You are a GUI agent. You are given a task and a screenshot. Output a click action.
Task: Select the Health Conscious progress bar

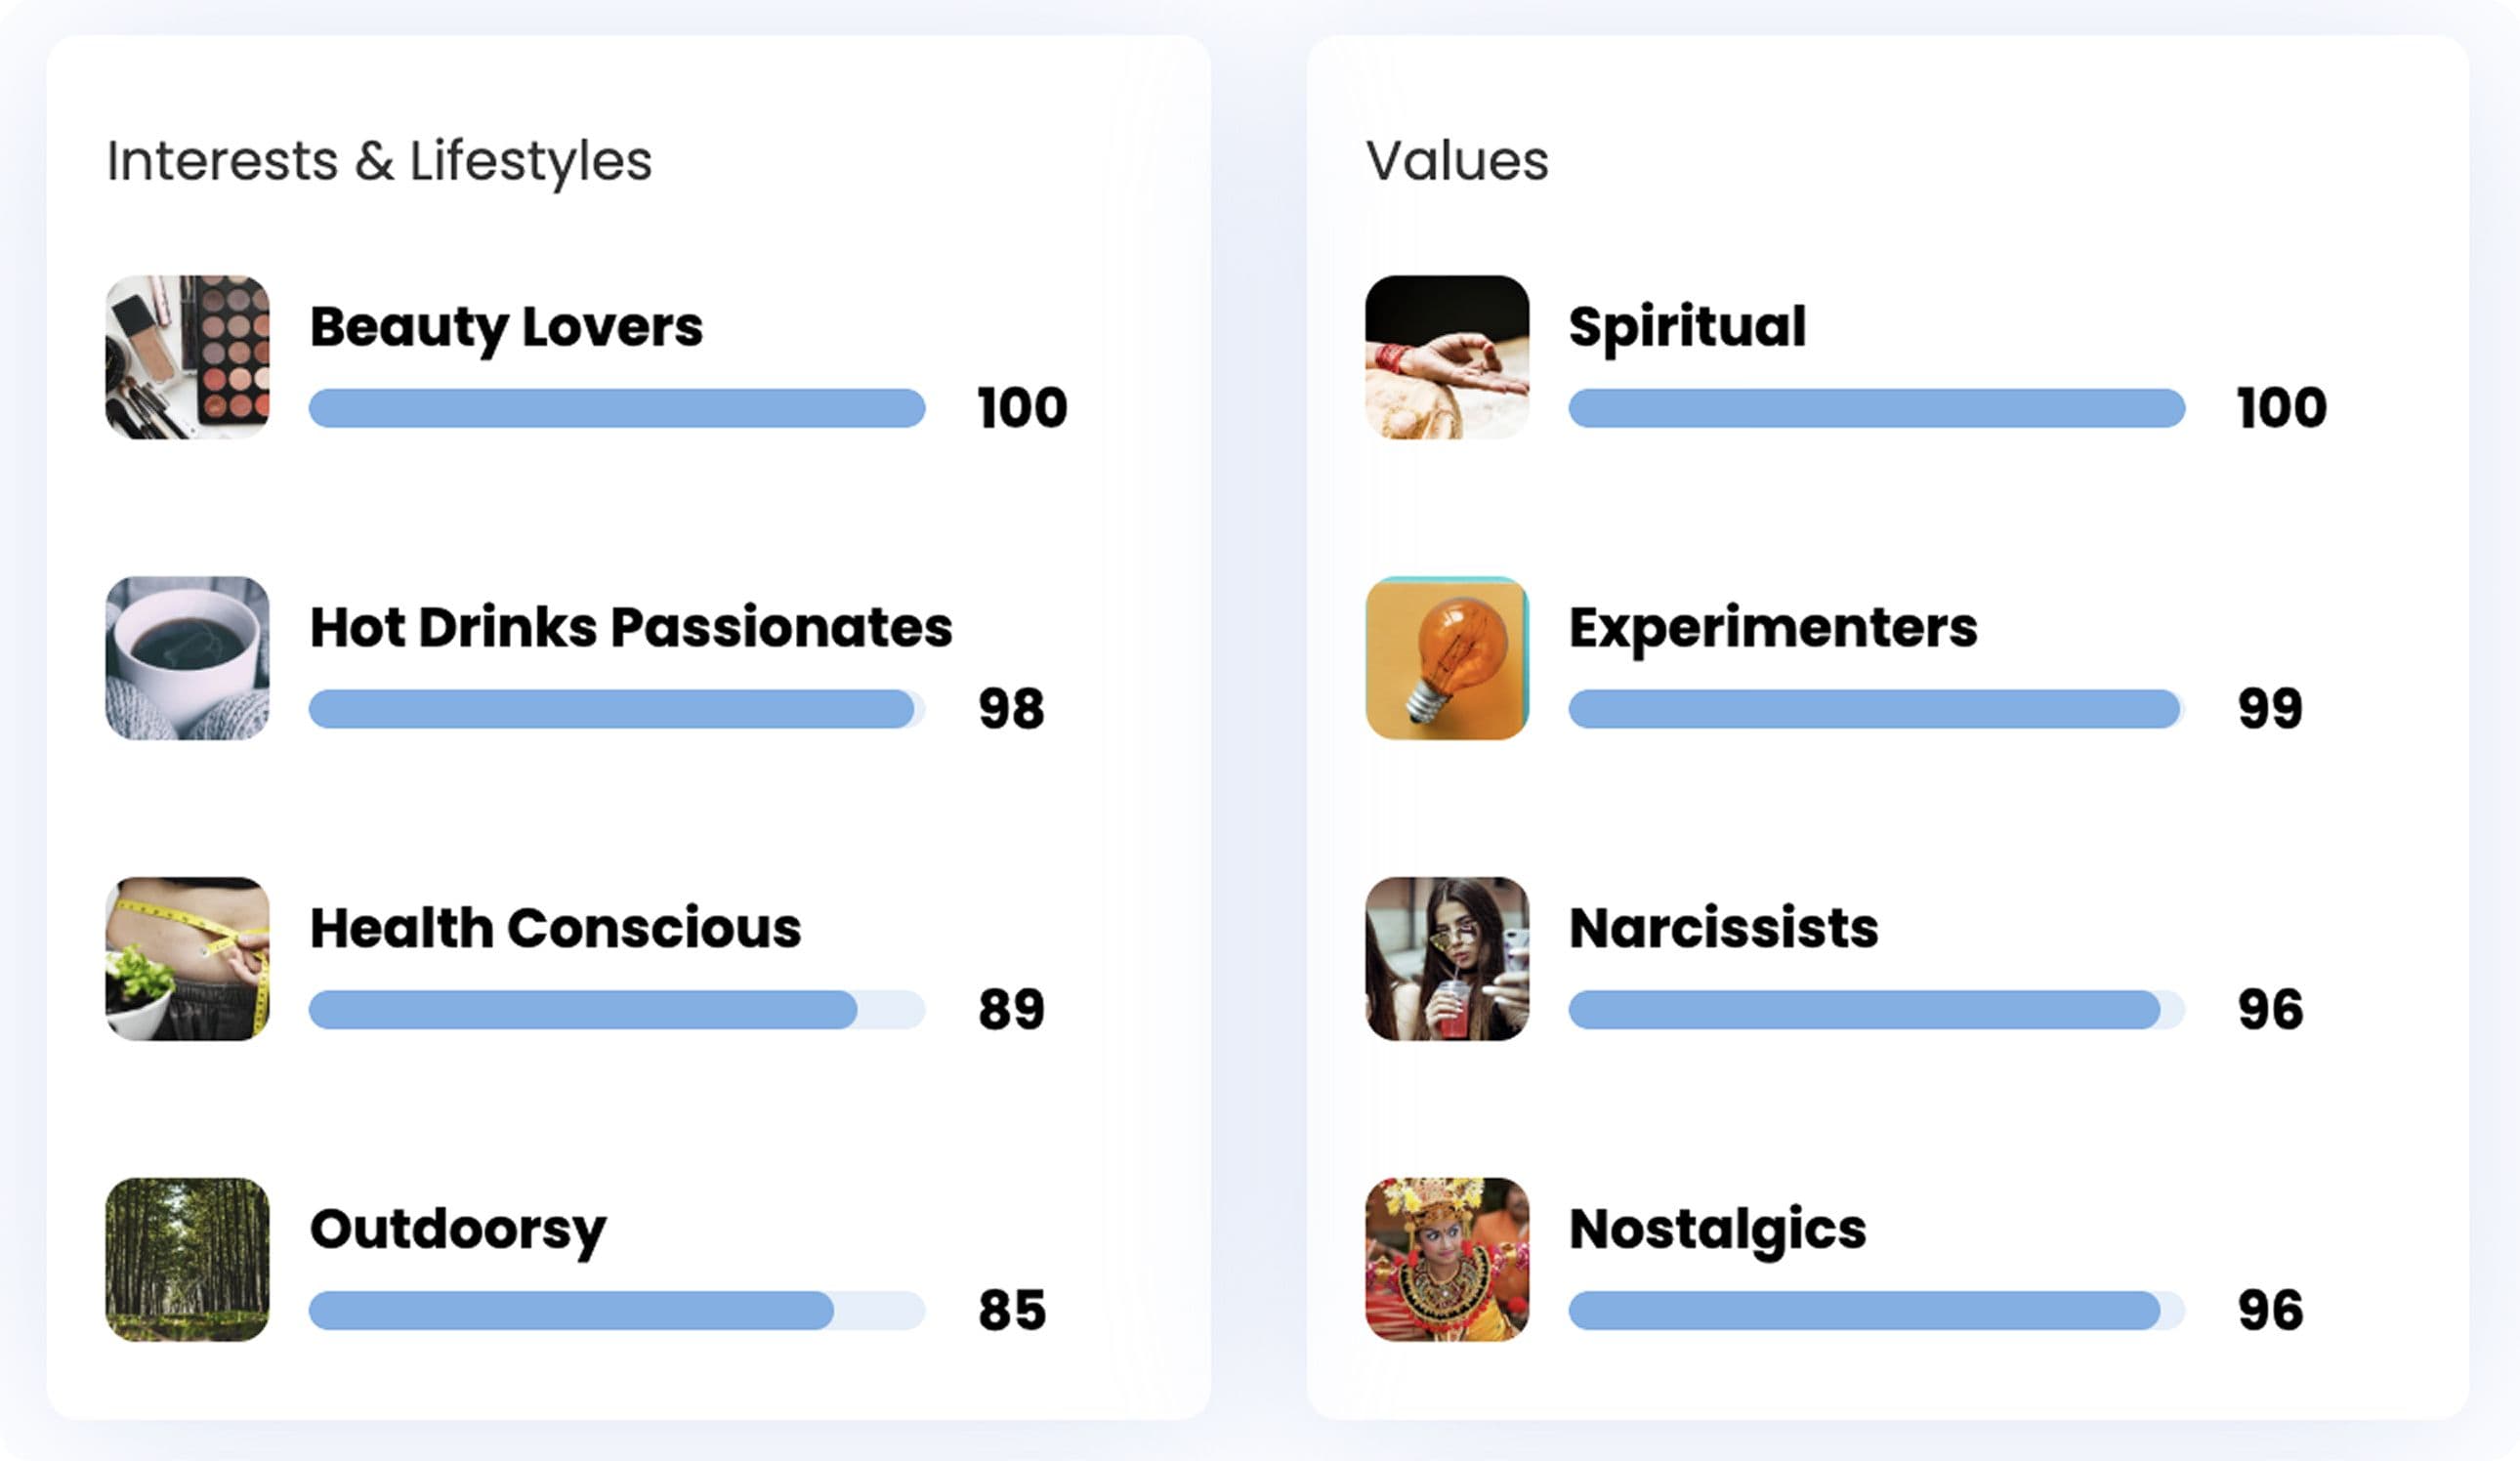pyautogui.click(x=617, y=1010)
